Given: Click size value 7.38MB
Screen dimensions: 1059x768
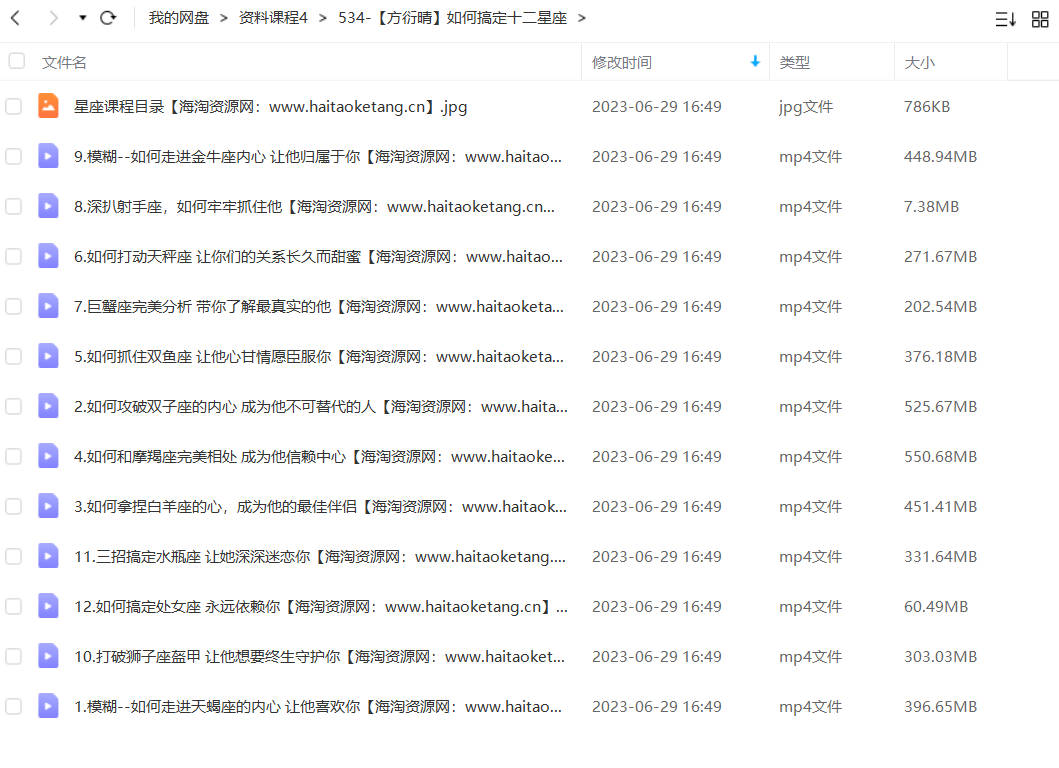Looking at the screenshot, I should (x=931, y=207).
